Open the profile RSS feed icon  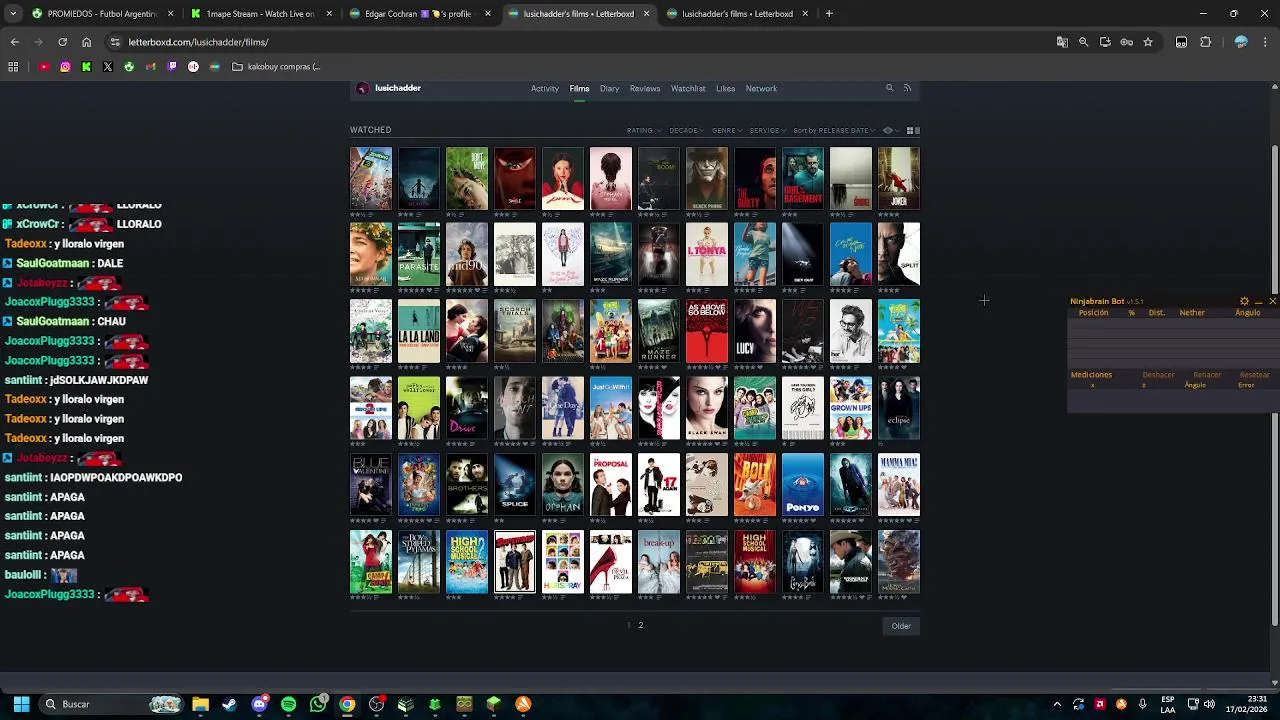tap(907, 88)
